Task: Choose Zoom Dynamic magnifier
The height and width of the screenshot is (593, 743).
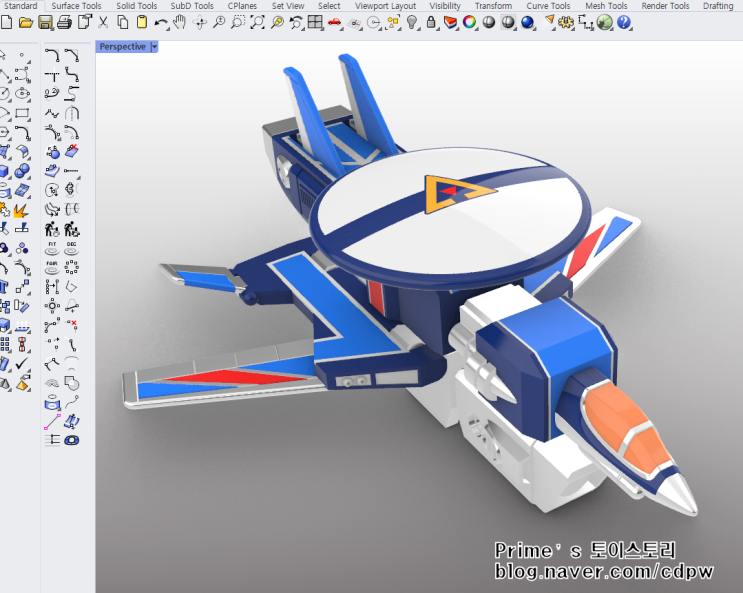Action: pos(219,22)
